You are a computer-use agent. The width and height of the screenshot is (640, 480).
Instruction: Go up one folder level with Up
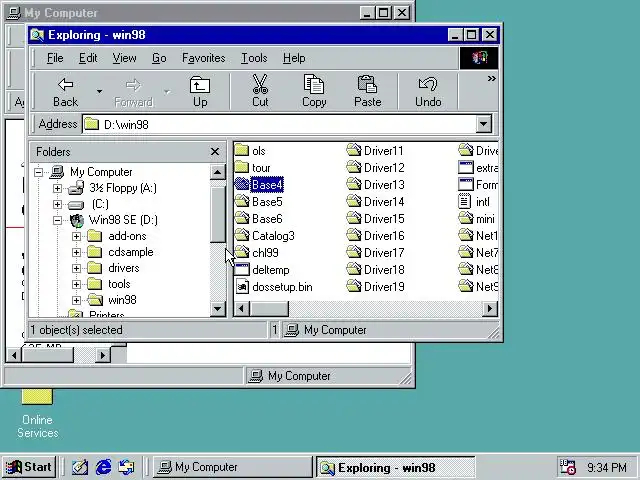(200, 92)
